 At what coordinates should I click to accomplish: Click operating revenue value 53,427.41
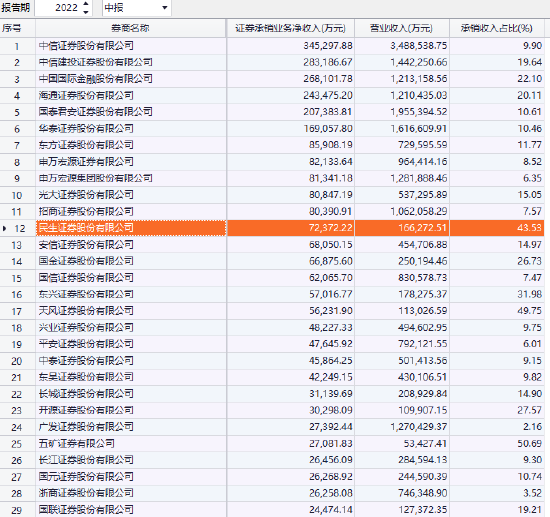pyautogui.click(x=425, y=444)
